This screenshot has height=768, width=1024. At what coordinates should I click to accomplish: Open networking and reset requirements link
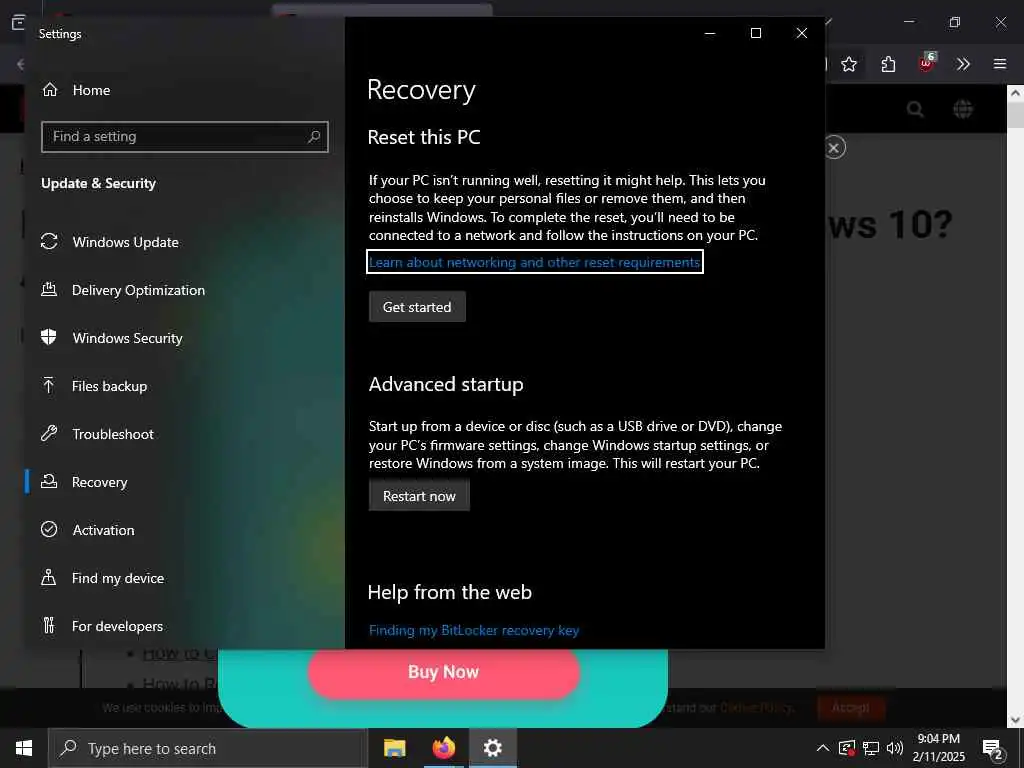click(x=534, y=262)
